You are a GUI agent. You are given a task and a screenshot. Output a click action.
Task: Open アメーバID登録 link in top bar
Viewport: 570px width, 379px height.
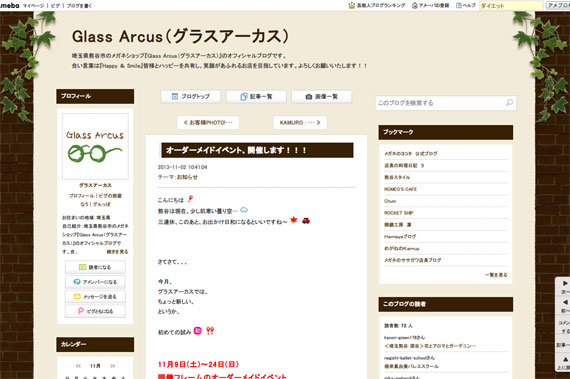pyautogui.click(x=431, y=5)
